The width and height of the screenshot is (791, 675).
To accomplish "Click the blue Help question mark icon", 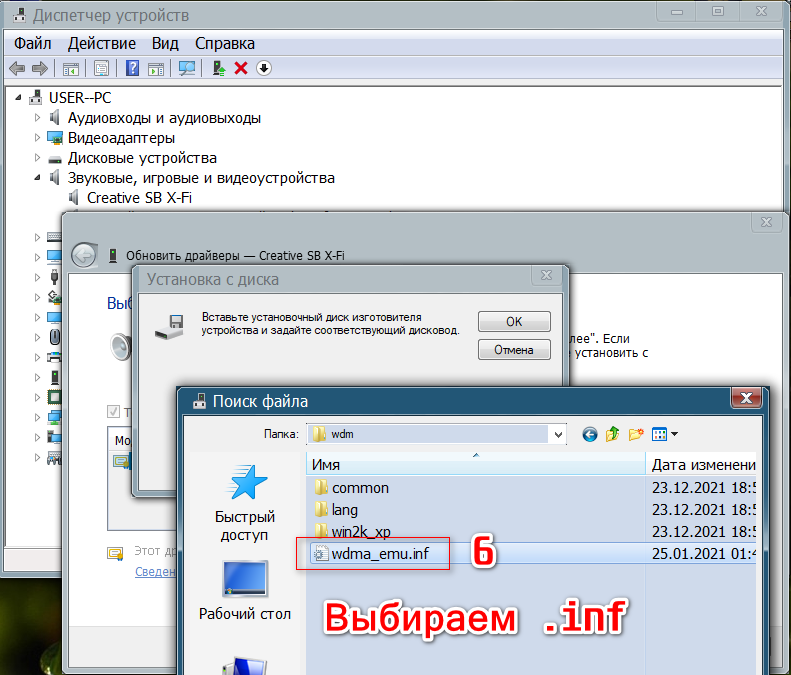I will 132,68.
